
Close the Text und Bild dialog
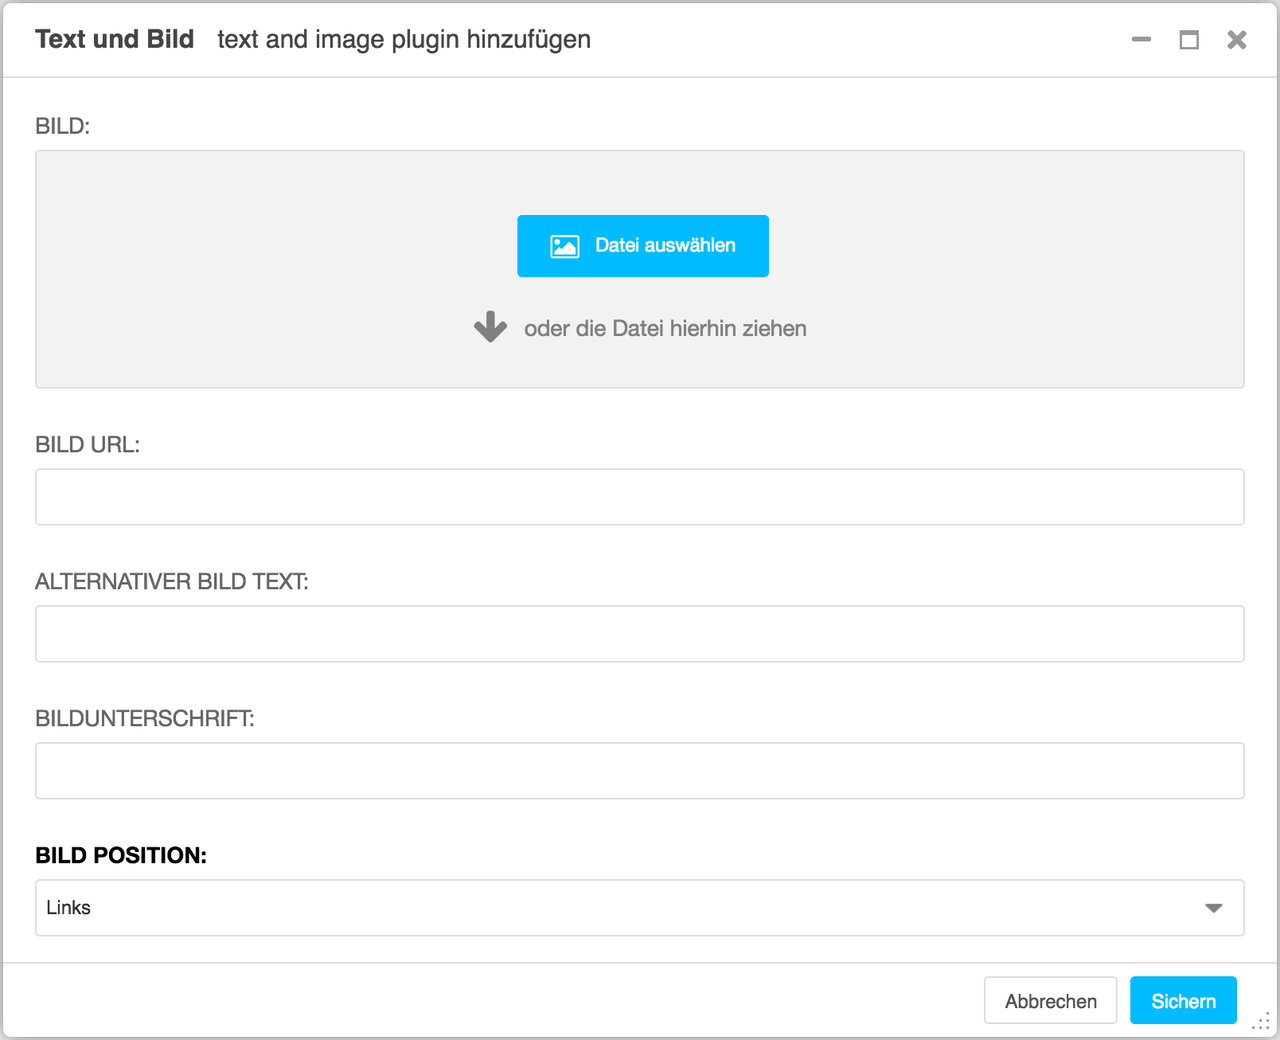tap(1237, 40)
